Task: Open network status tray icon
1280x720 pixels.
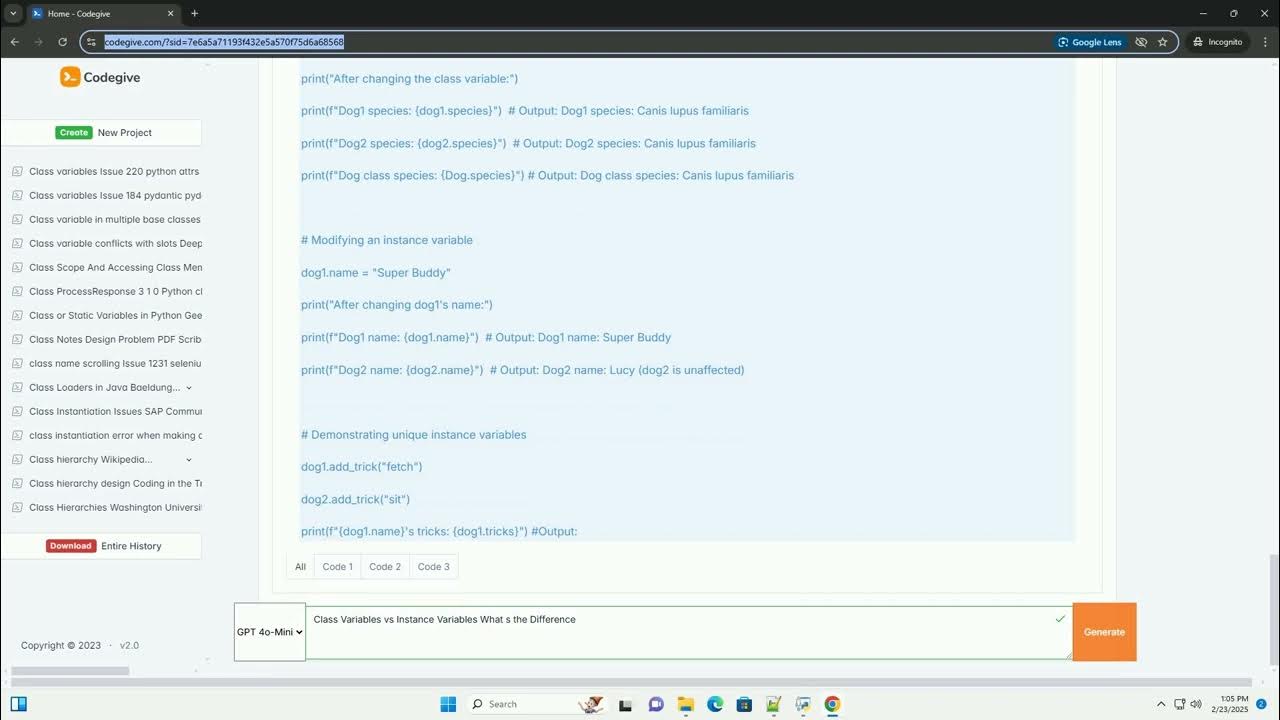Action: tap(1180, 704)
